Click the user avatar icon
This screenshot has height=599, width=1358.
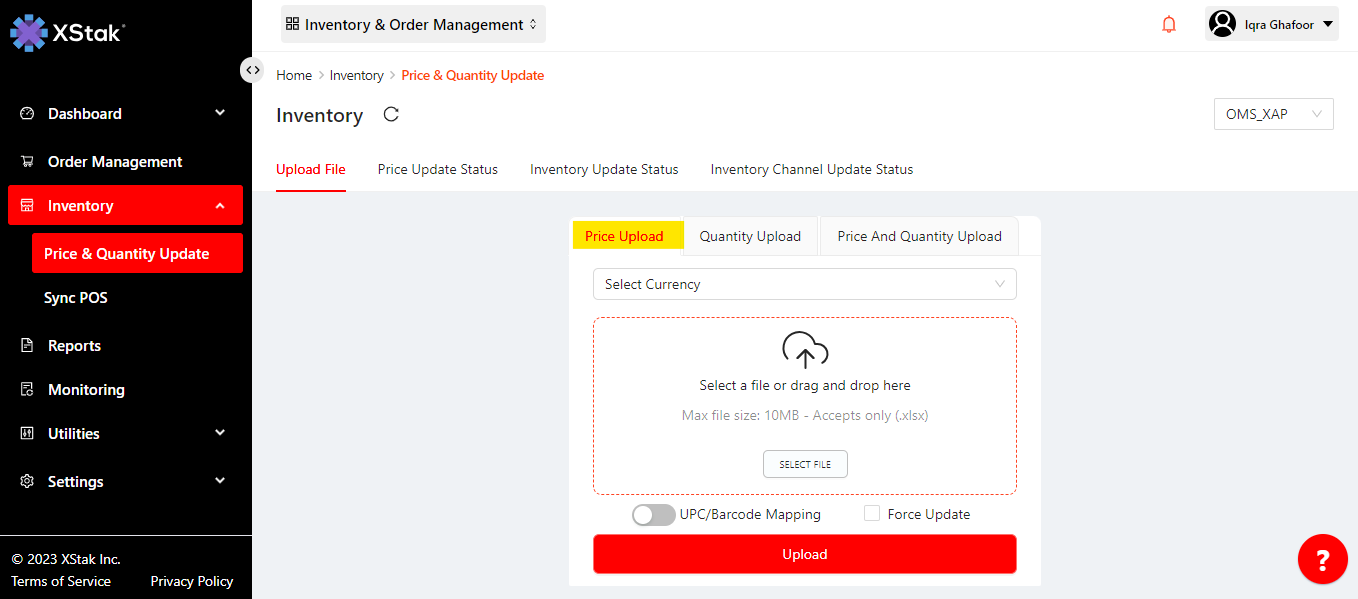tap(1222, 24)
